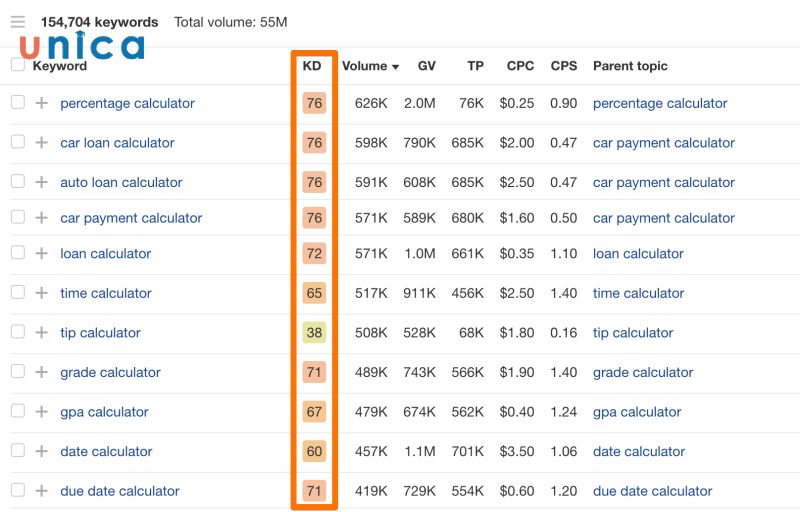The width and height of the screenshot is (800, 512).
Task: Click the Unica logo
Action: click(82, 46)
